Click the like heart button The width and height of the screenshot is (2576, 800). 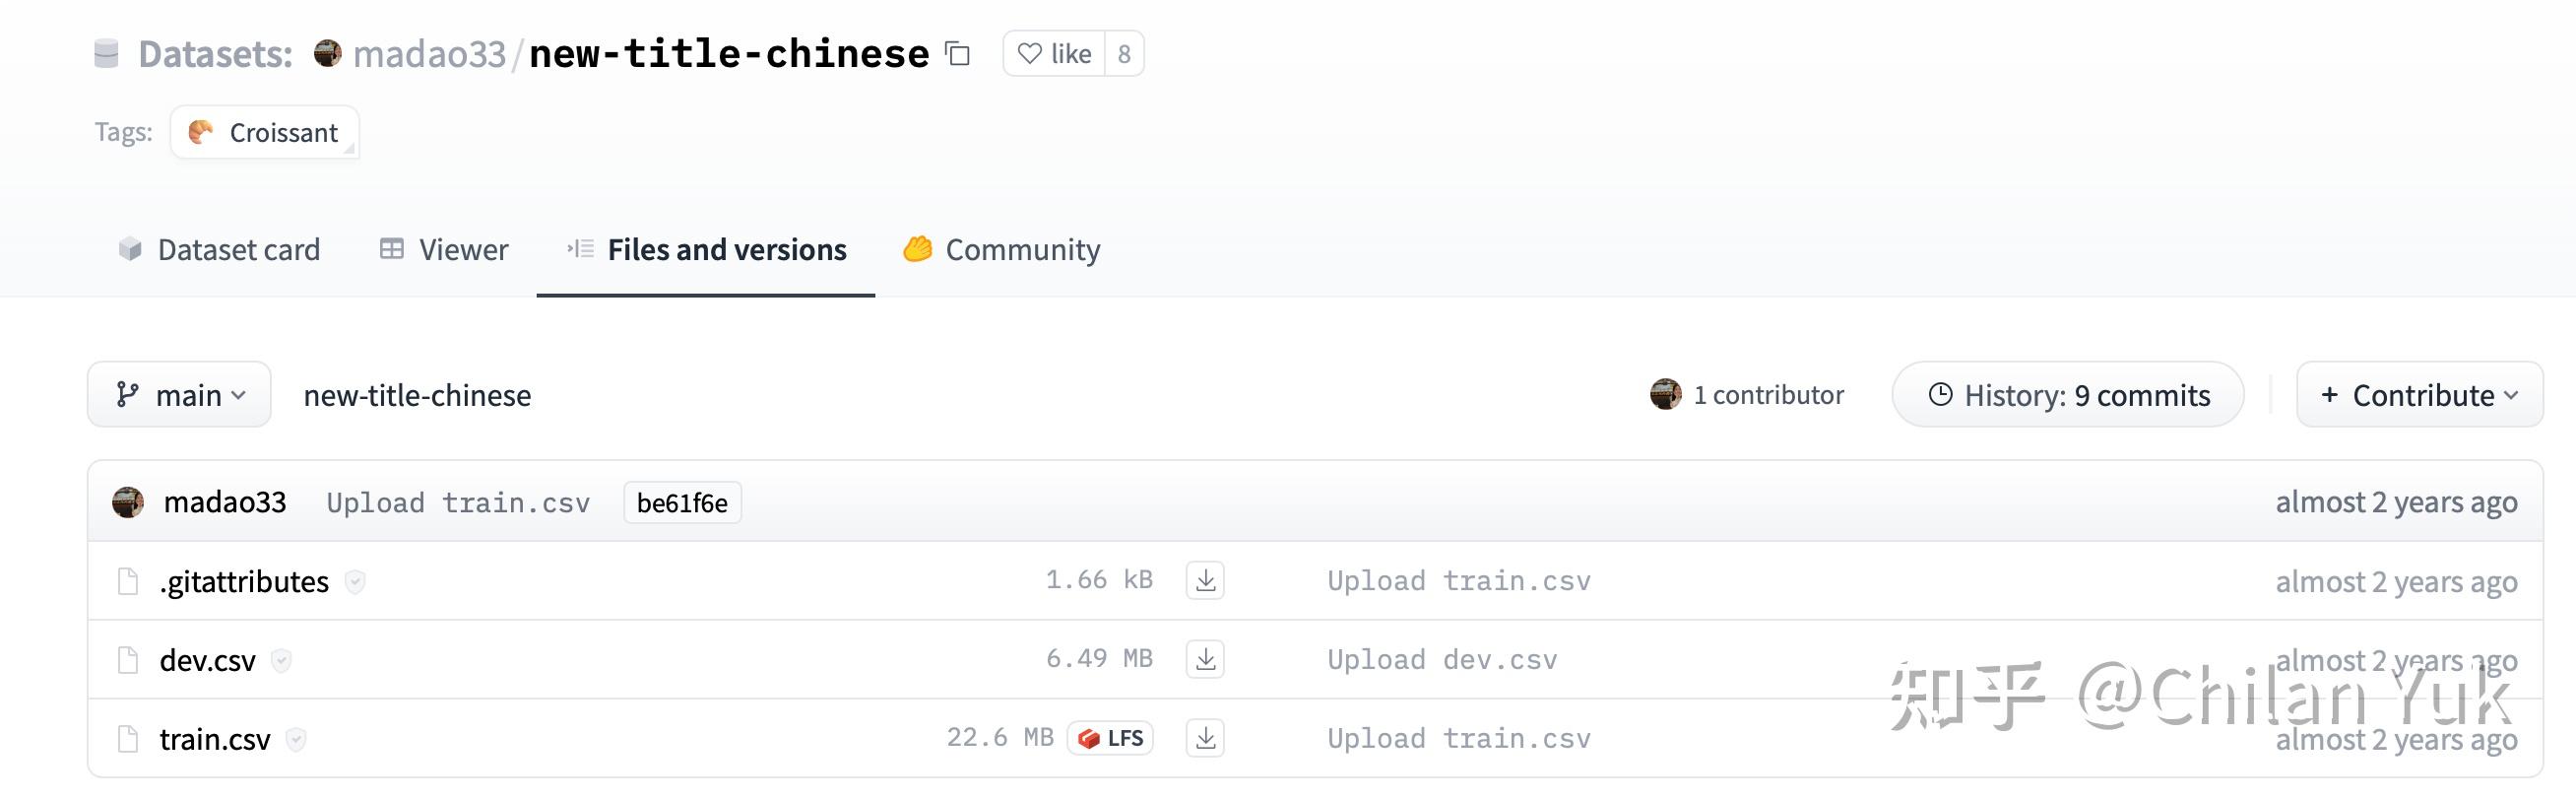(x=1054, y=54)
